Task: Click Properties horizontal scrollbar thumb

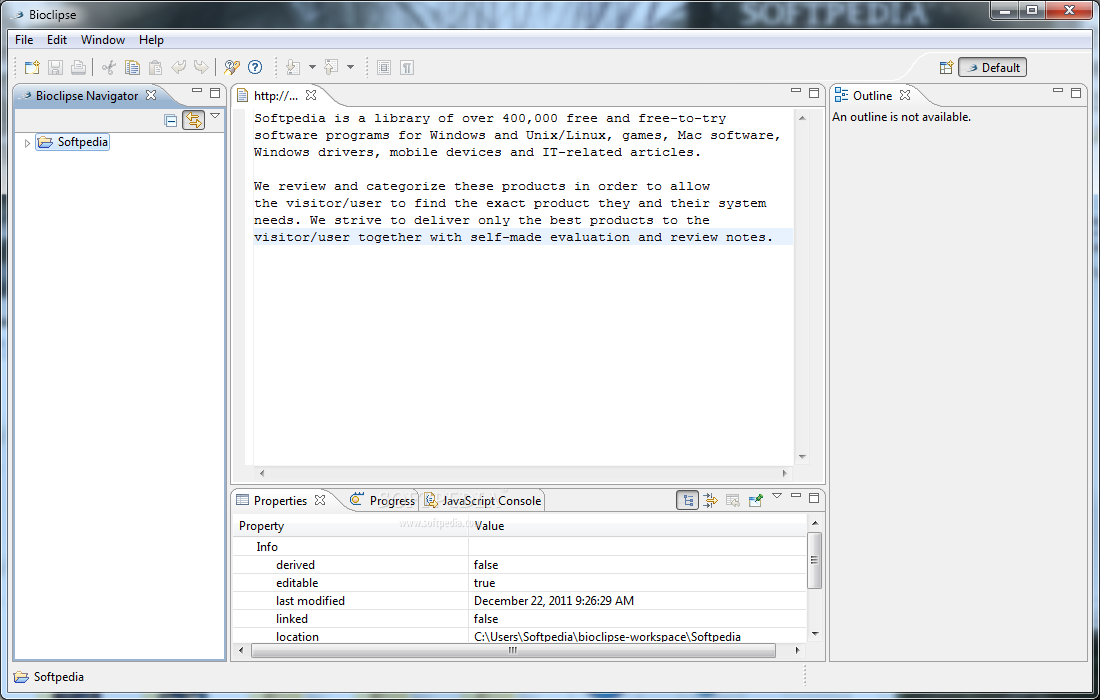Action: pyautogui.click(x=513, y=650)
